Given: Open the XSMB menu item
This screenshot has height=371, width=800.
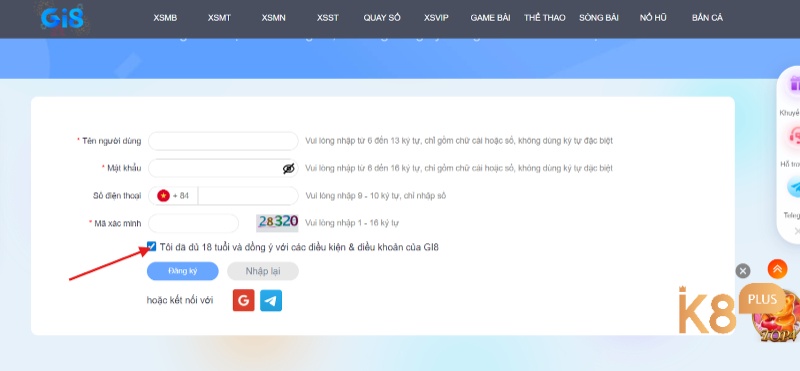Looking at the screenshot, I should [x=165, y=18].
